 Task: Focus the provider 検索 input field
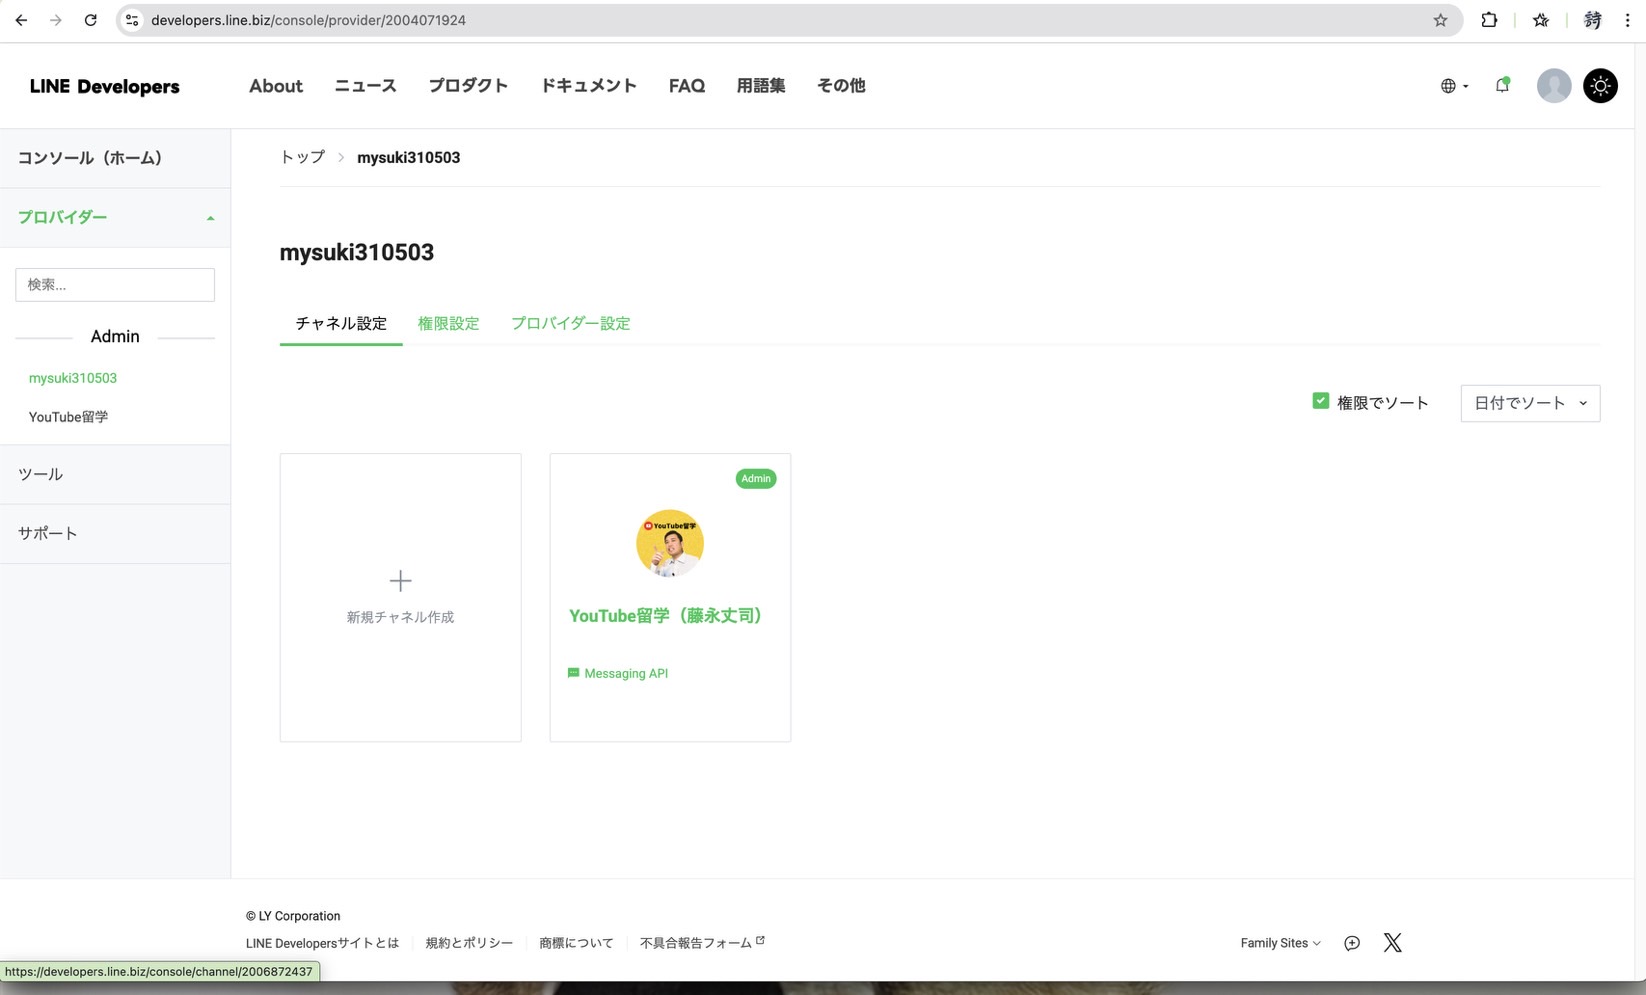[115, 285]
